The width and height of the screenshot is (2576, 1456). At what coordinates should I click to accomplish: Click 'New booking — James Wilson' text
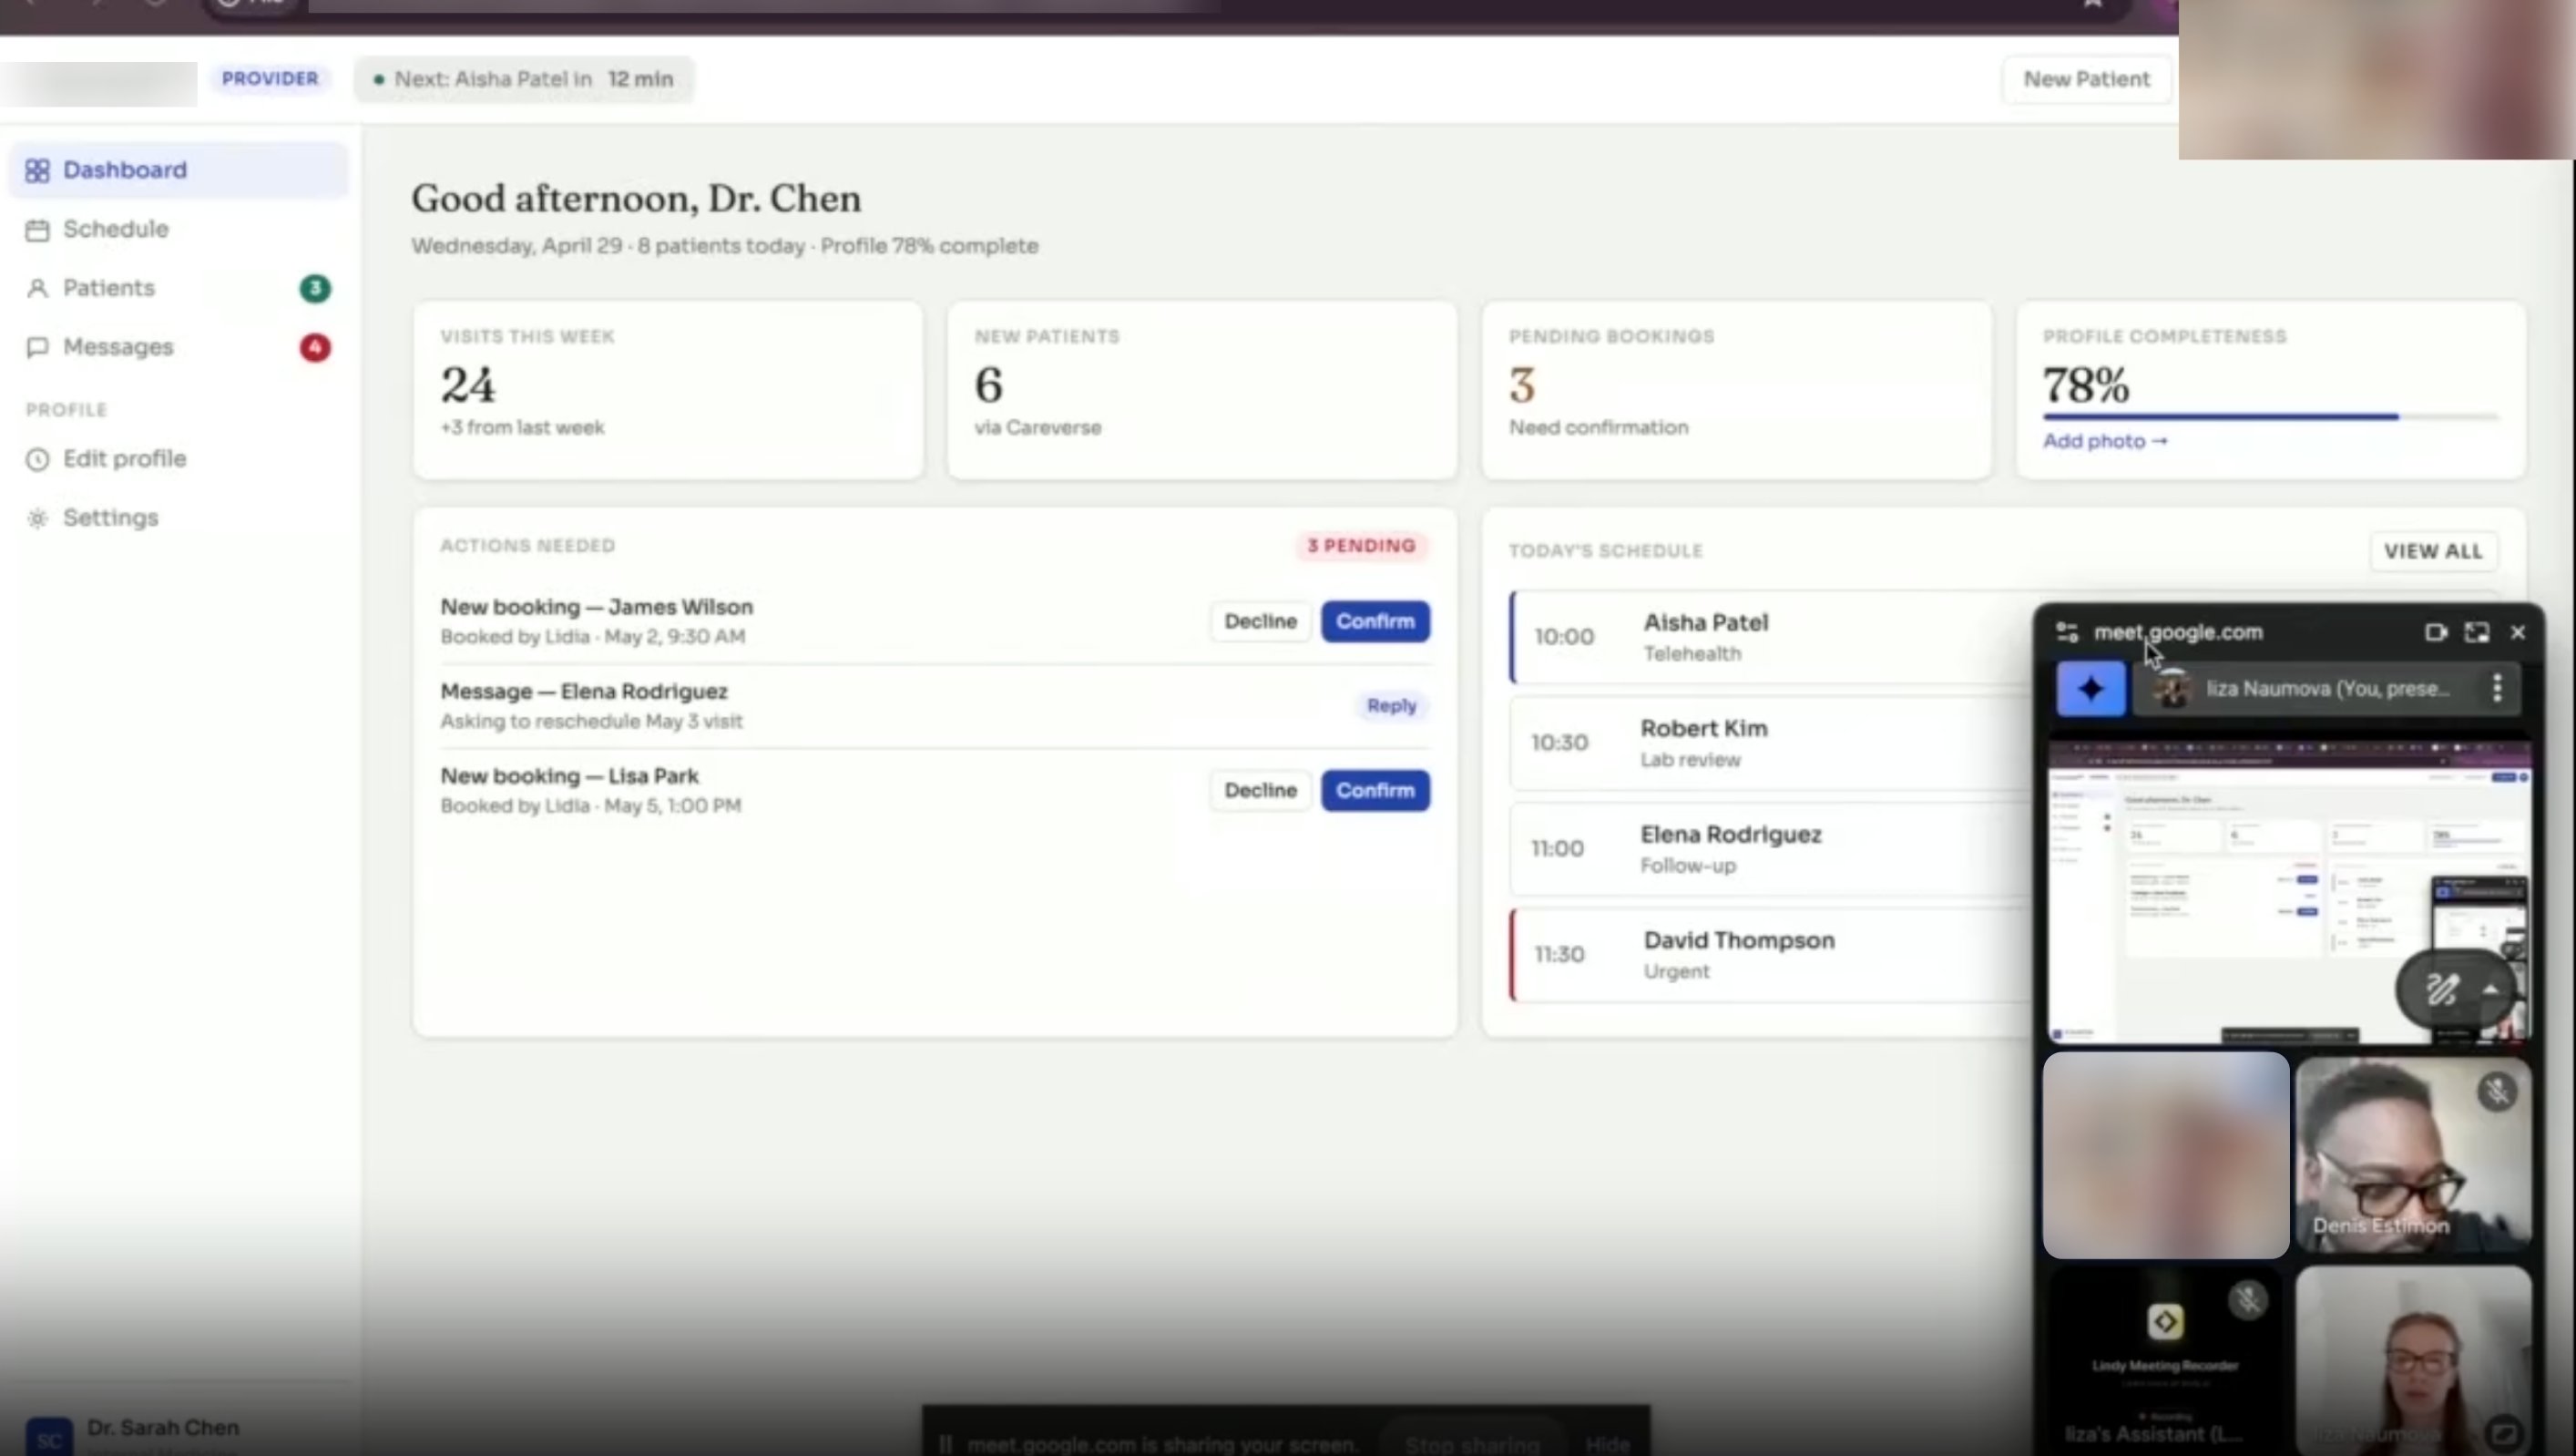click(596, 607)
